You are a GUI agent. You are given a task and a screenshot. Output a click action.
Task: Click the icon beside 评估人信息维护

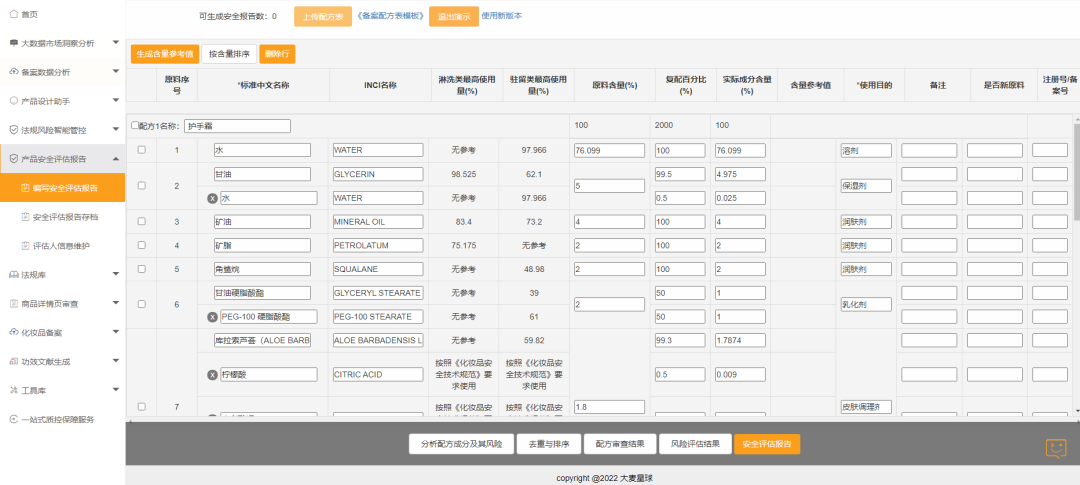point(25,245)
